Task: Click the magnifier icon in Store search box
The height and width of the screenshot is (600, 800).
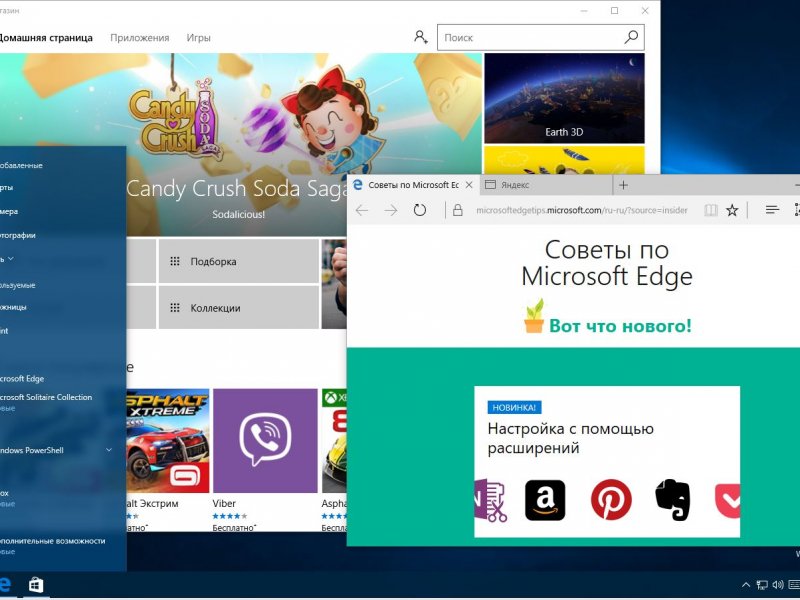Action: [631, 37]
